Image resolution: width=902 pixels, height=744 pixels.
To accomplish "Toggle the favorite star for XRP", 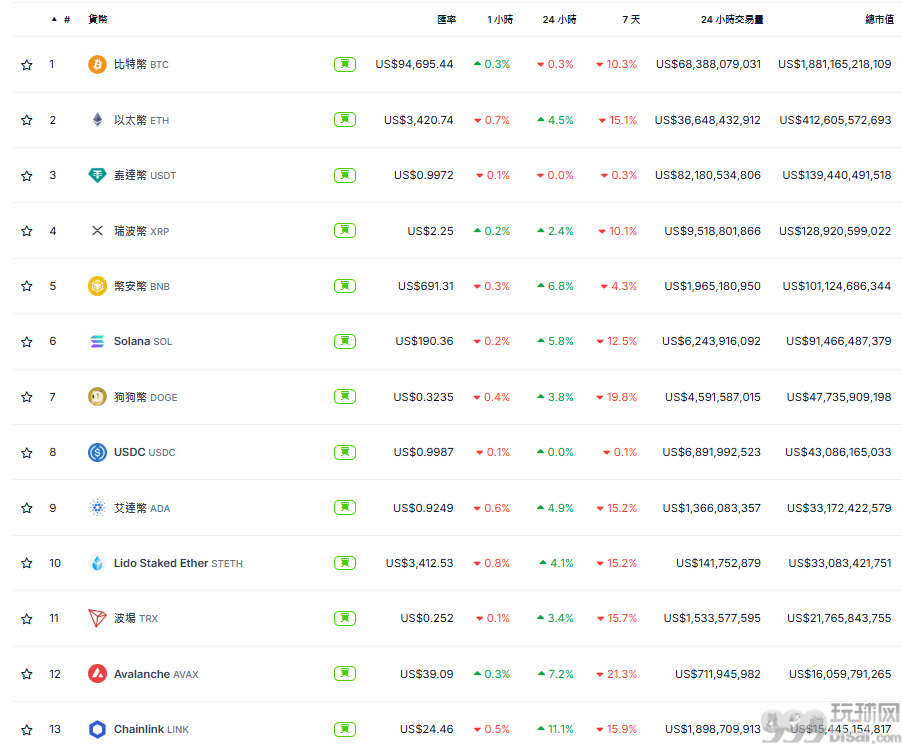I will click(x=26, y=231).
